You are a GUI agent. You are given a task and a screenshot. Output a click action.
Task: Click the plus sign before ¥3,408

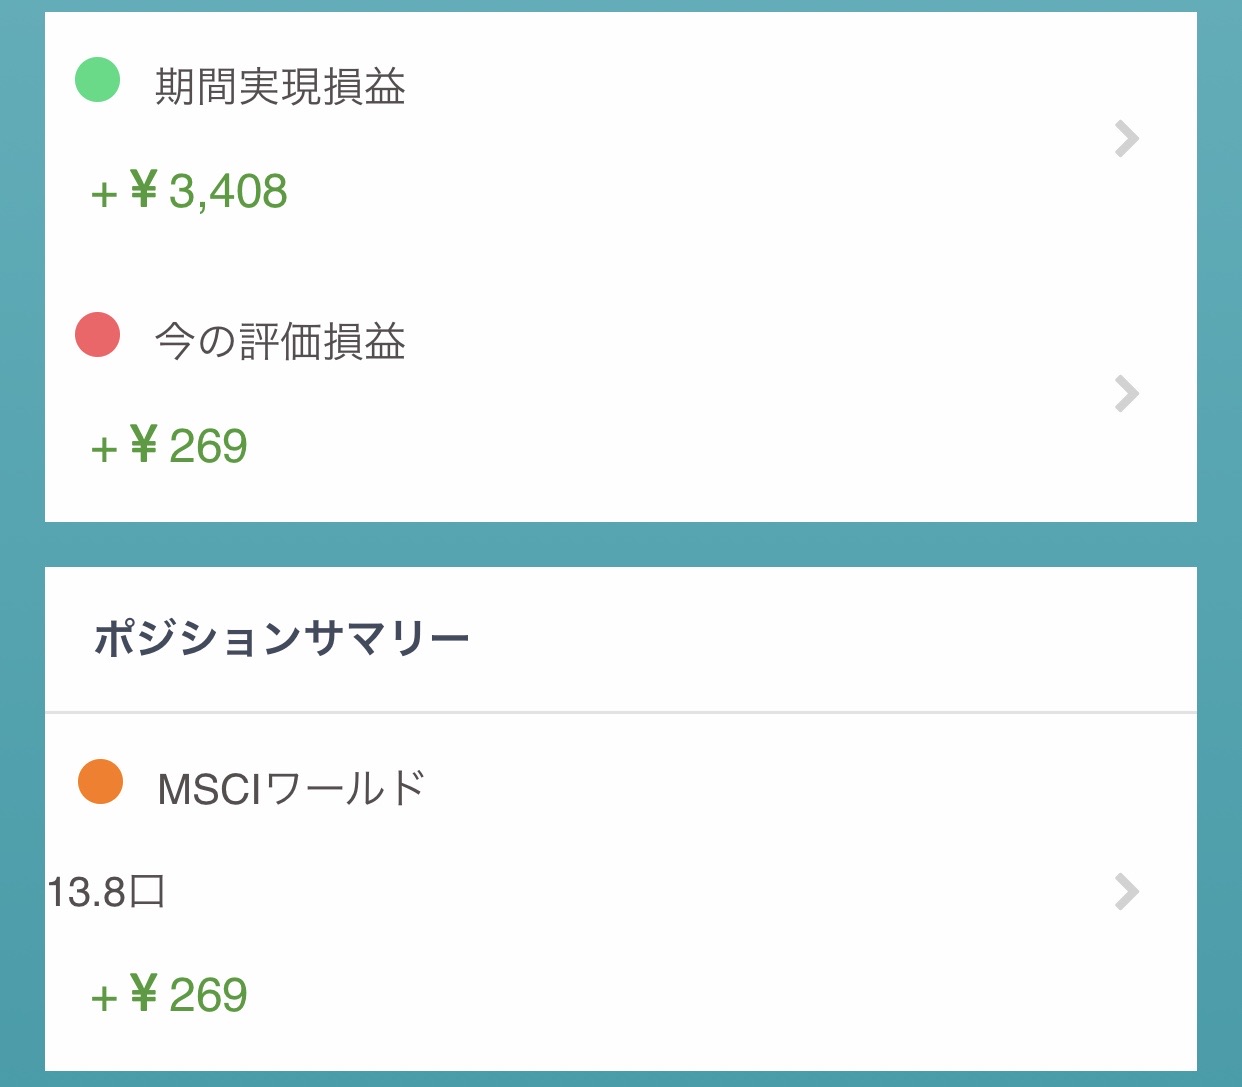104,194
